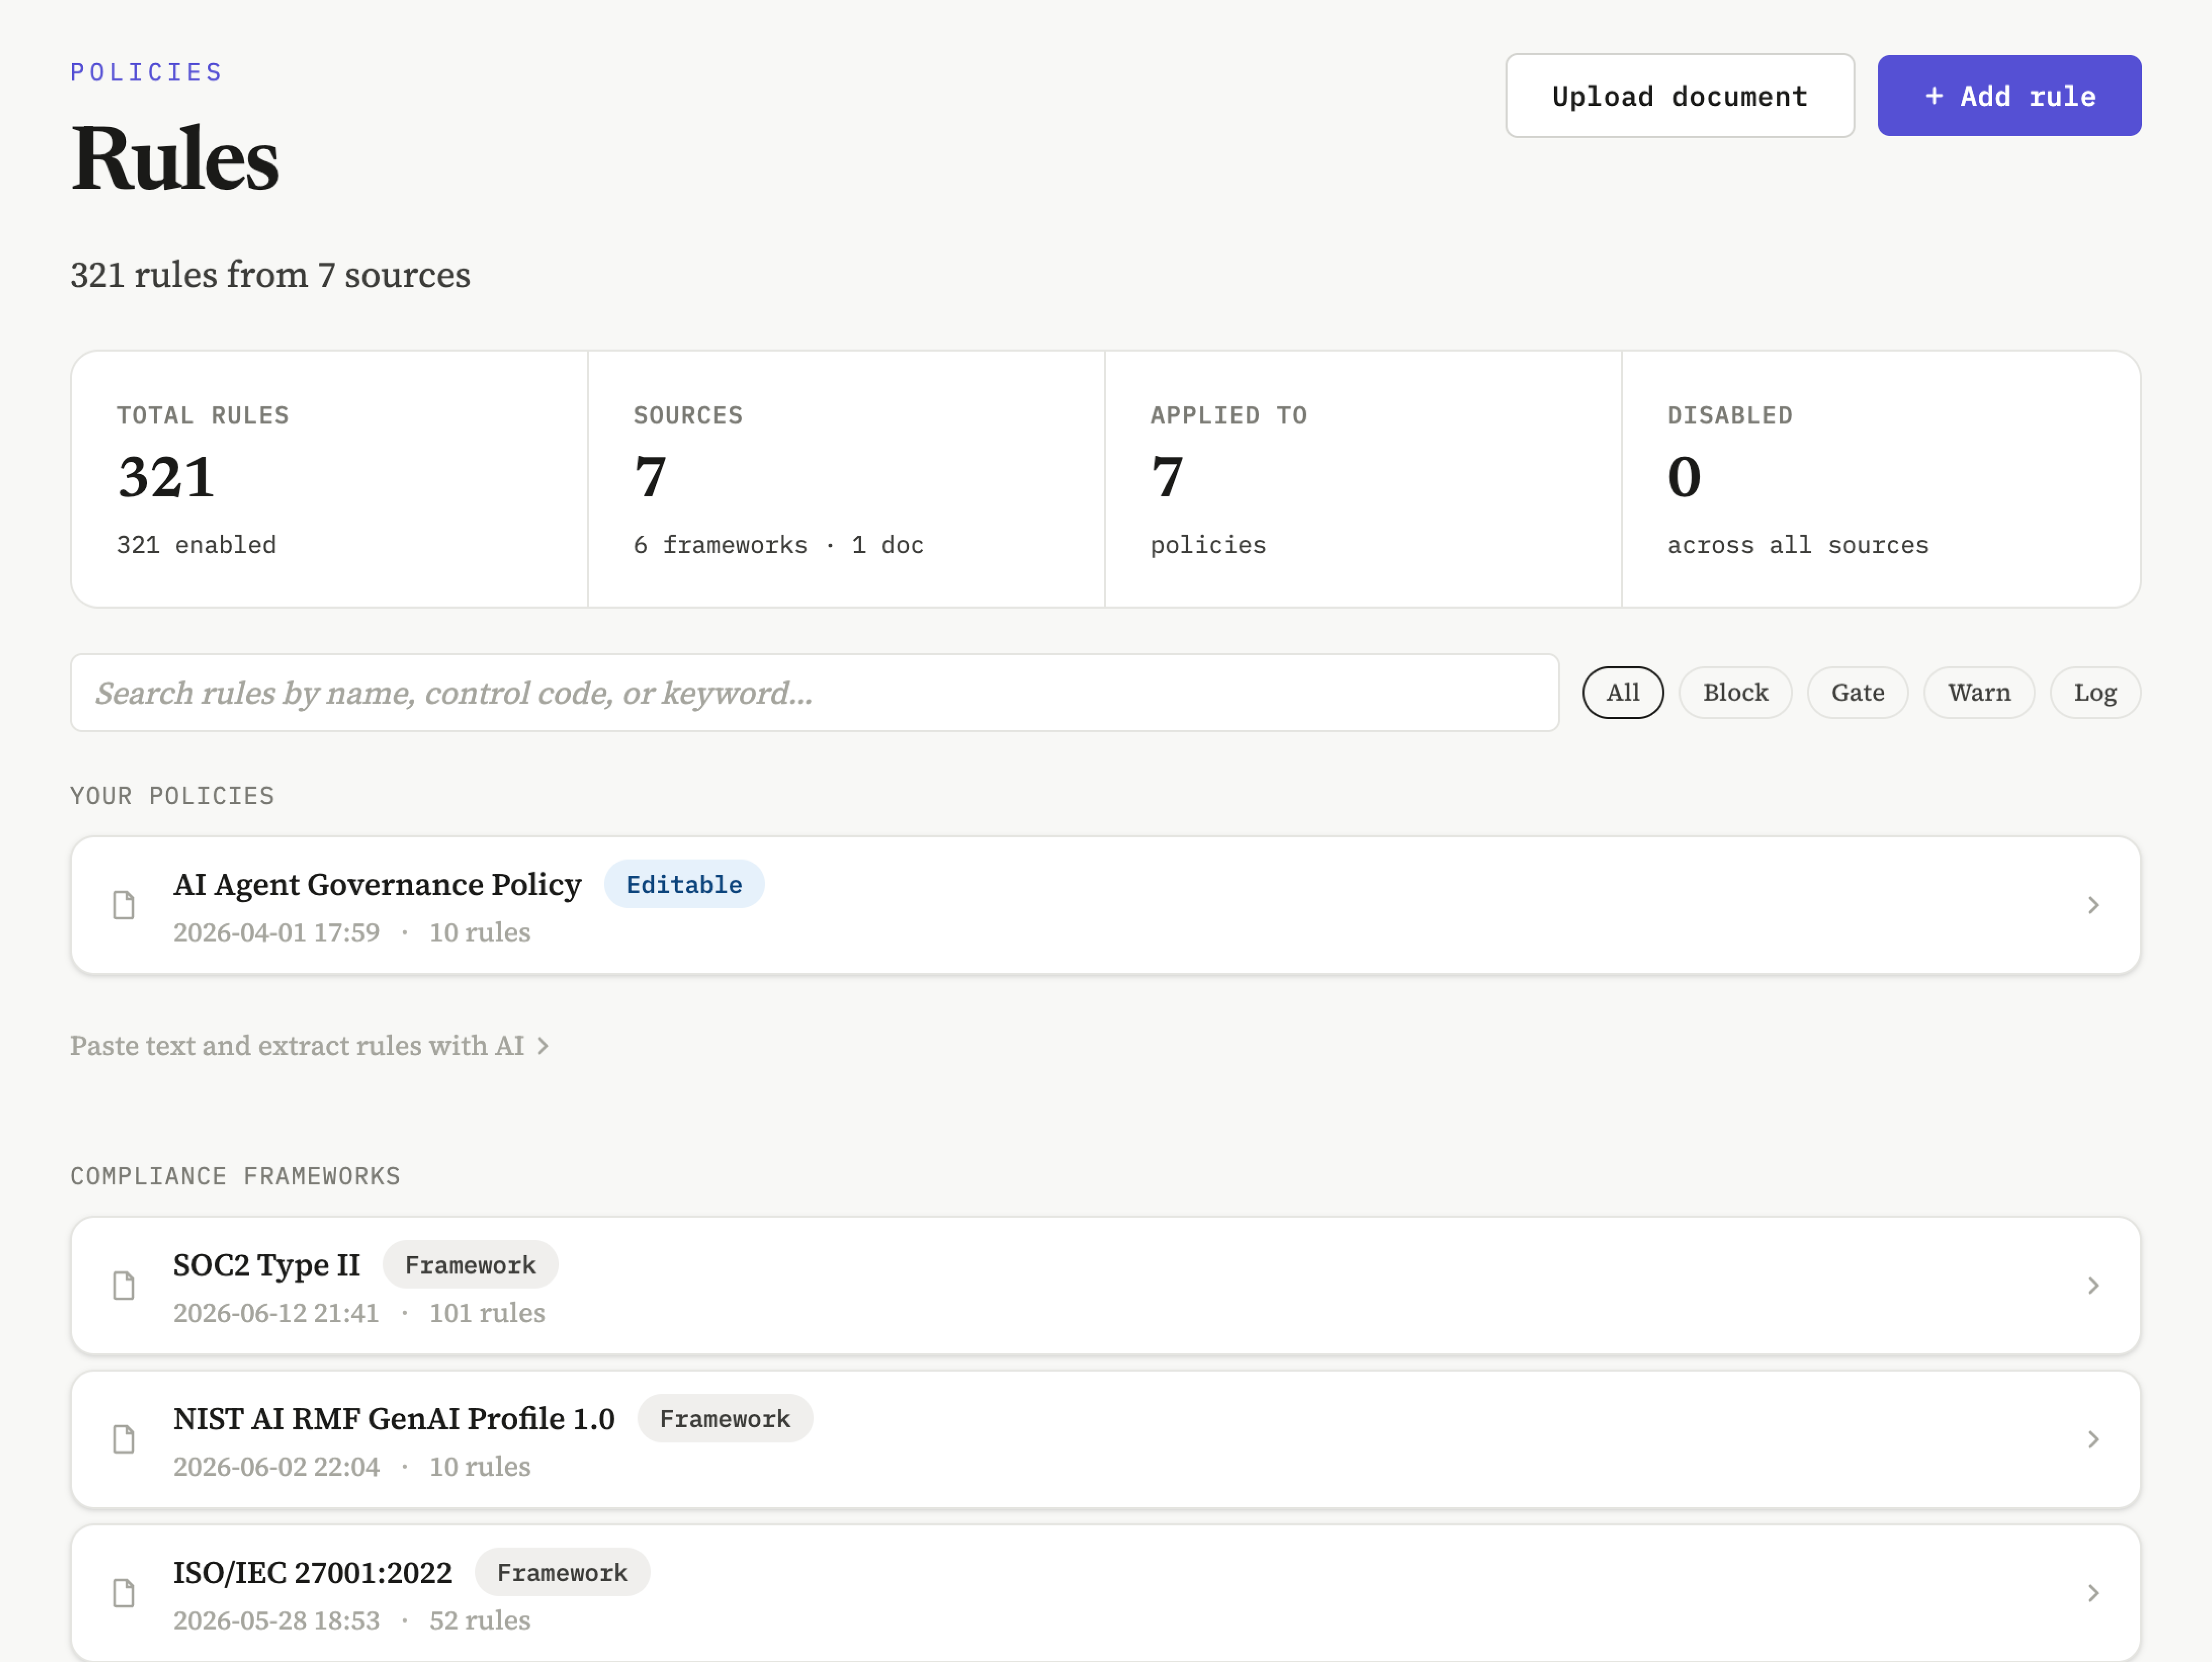Viewport: 2212px width, 1663px height.
Task: Click the TOTAL RULES card label
Action: coord(203,416)
